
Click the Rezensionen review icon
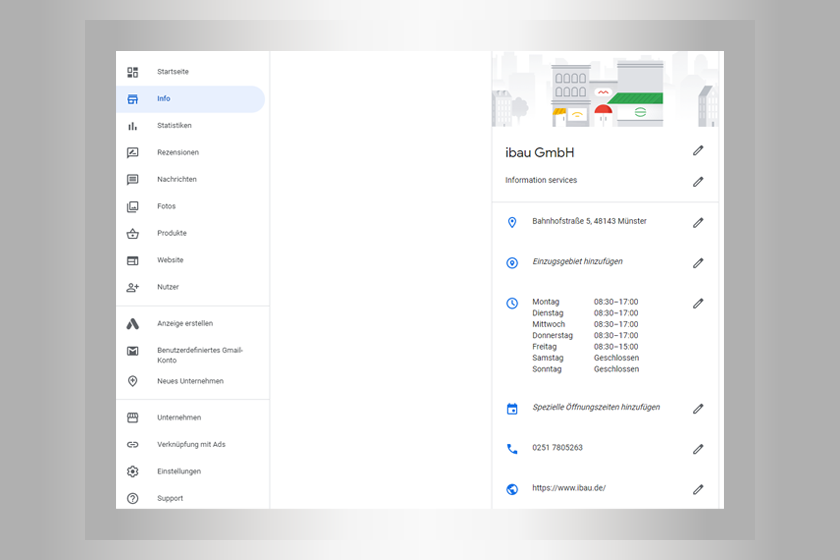(x=132, y=153)
